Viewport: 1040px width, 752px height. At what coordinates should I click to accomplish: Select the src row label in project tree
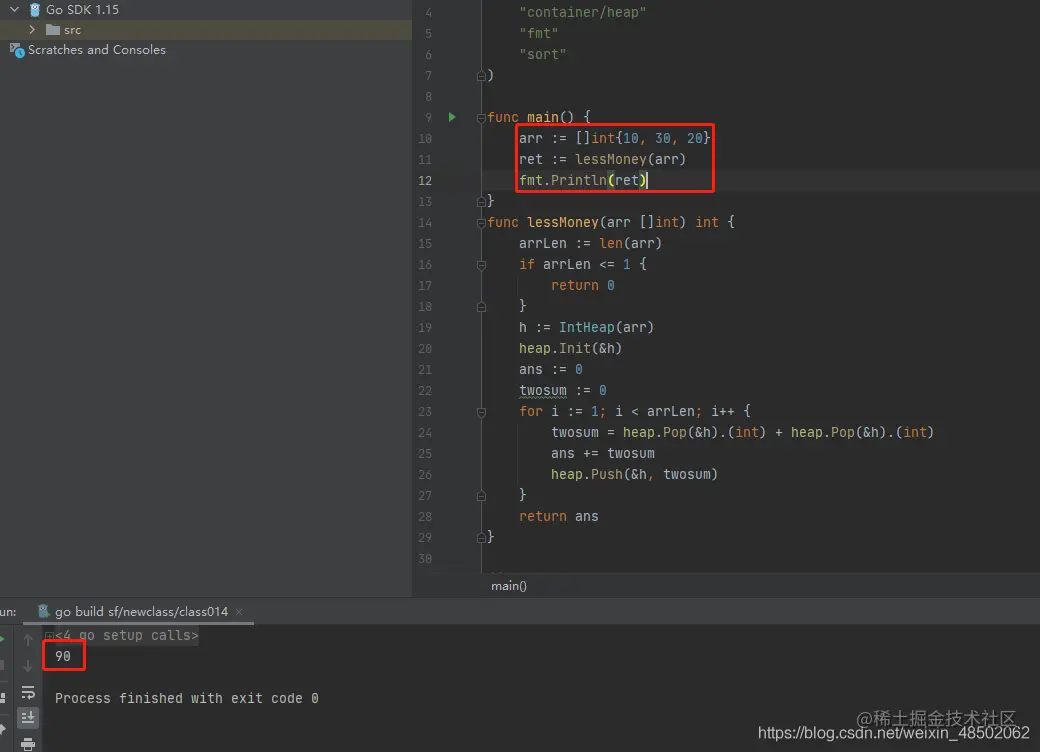[x=72, y=30]
